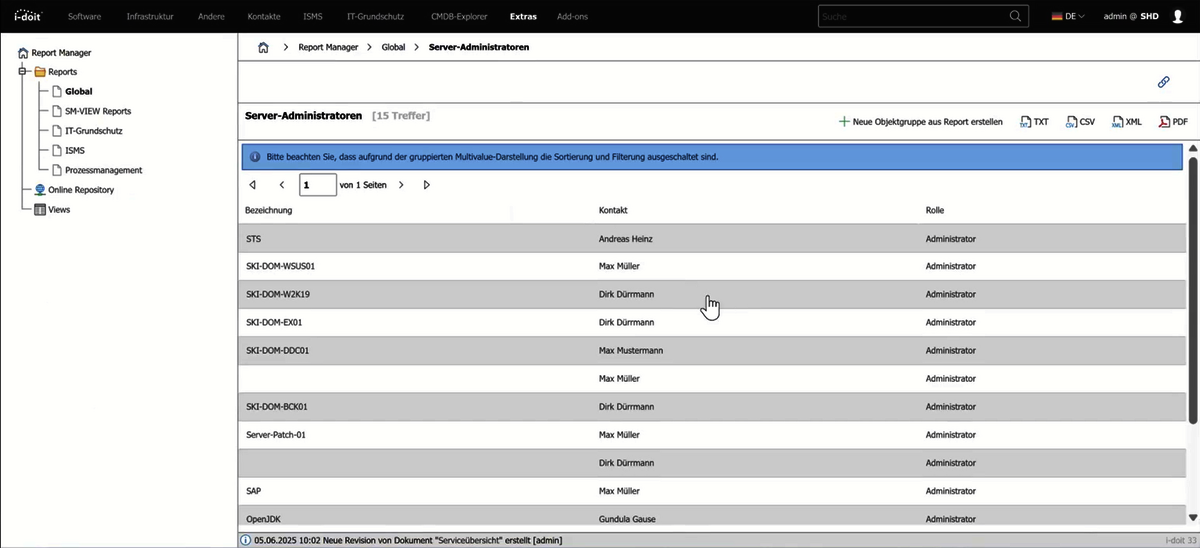Image resolution: width=1200 pixels, height=548 pixels.
Task: Open the Add-ons menu
Action: pos(573,16)
